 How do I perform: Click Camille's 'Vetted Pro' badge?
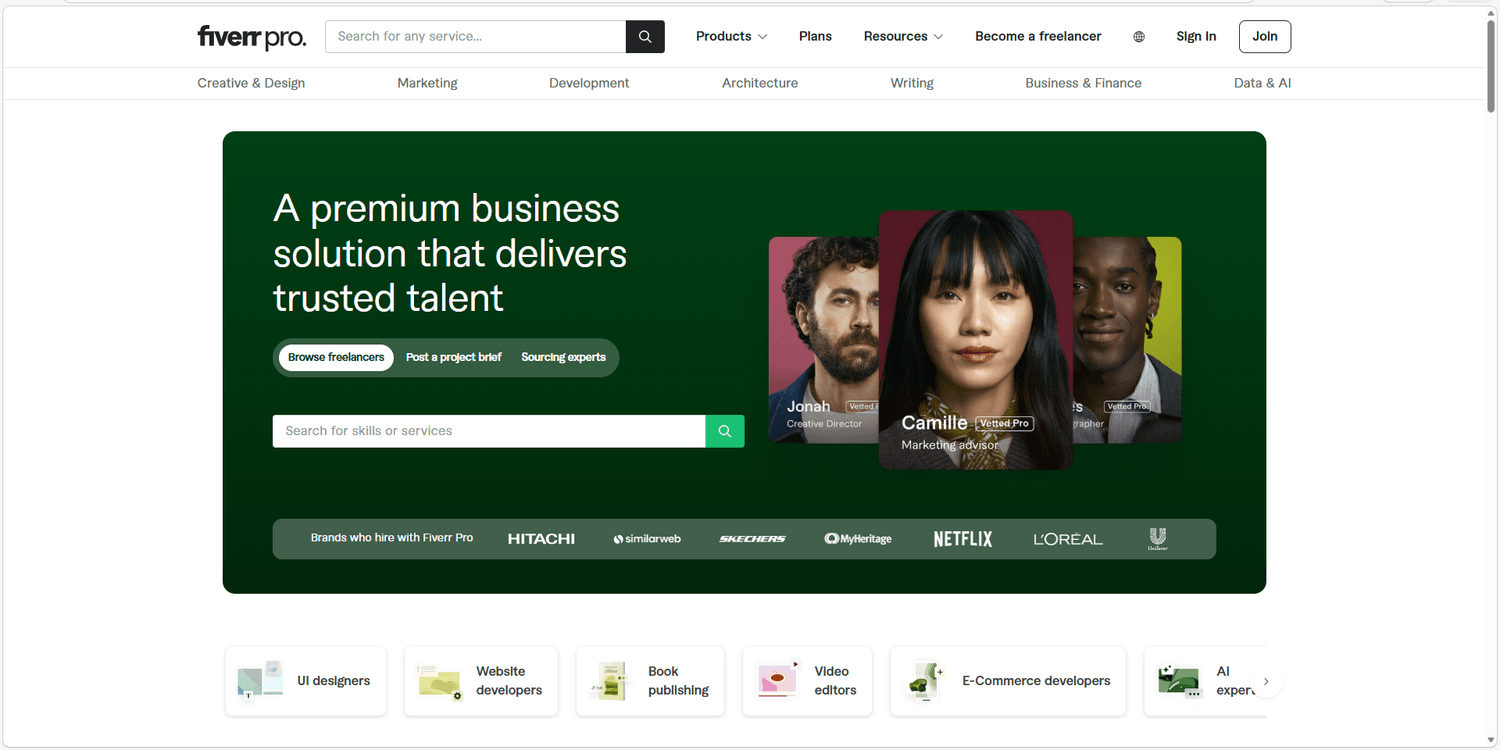[x=1004, y=424]
